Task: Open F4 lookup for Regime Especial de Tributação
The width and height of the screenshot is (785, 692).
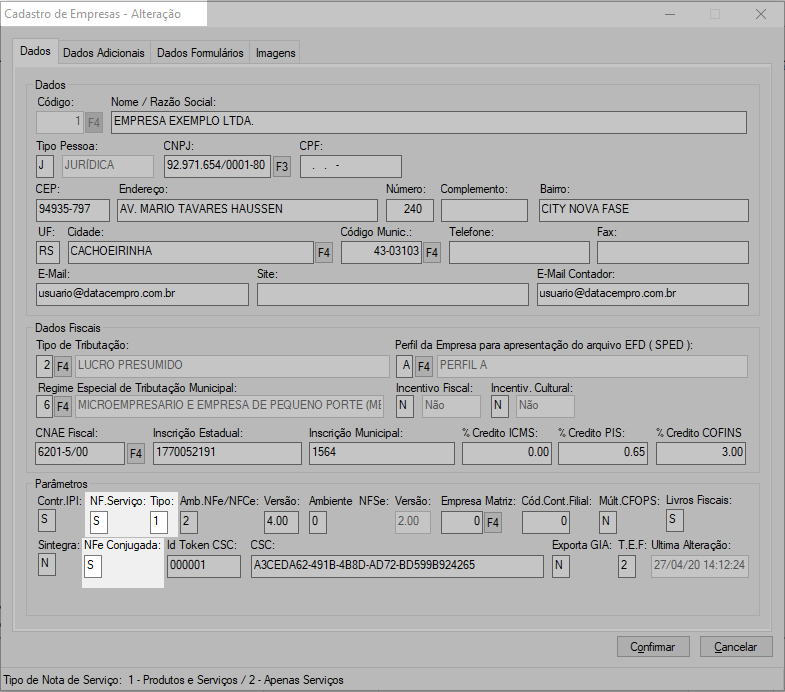Action: (x=63, y=406)
